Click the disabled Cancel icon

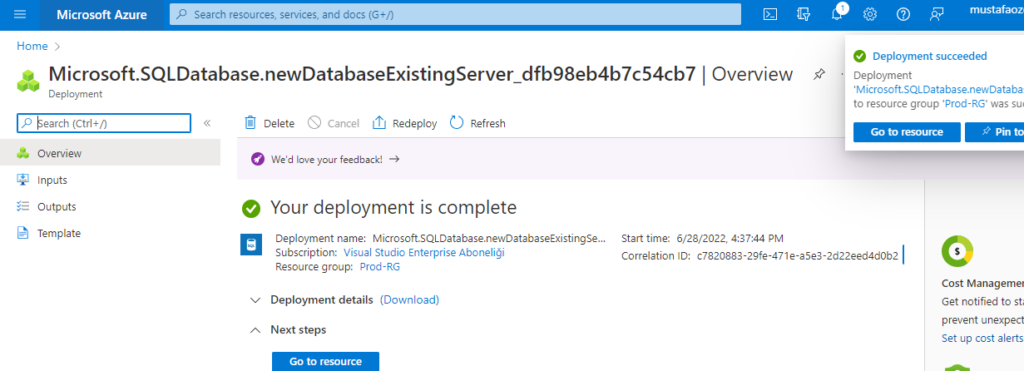(314, 123)
